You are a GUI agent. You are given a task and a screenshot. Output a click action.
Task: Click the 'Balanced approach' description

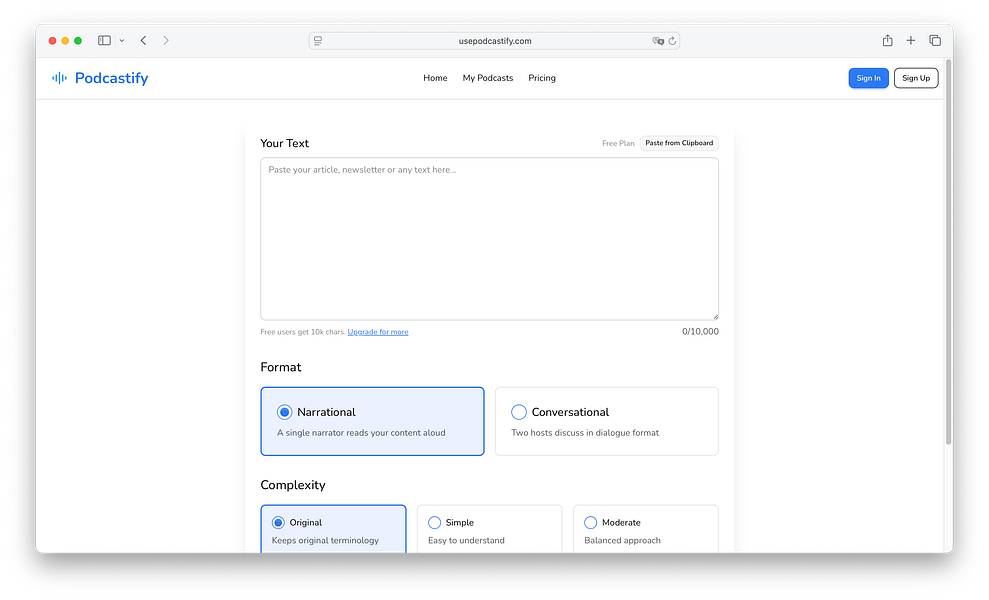[623, 541]
